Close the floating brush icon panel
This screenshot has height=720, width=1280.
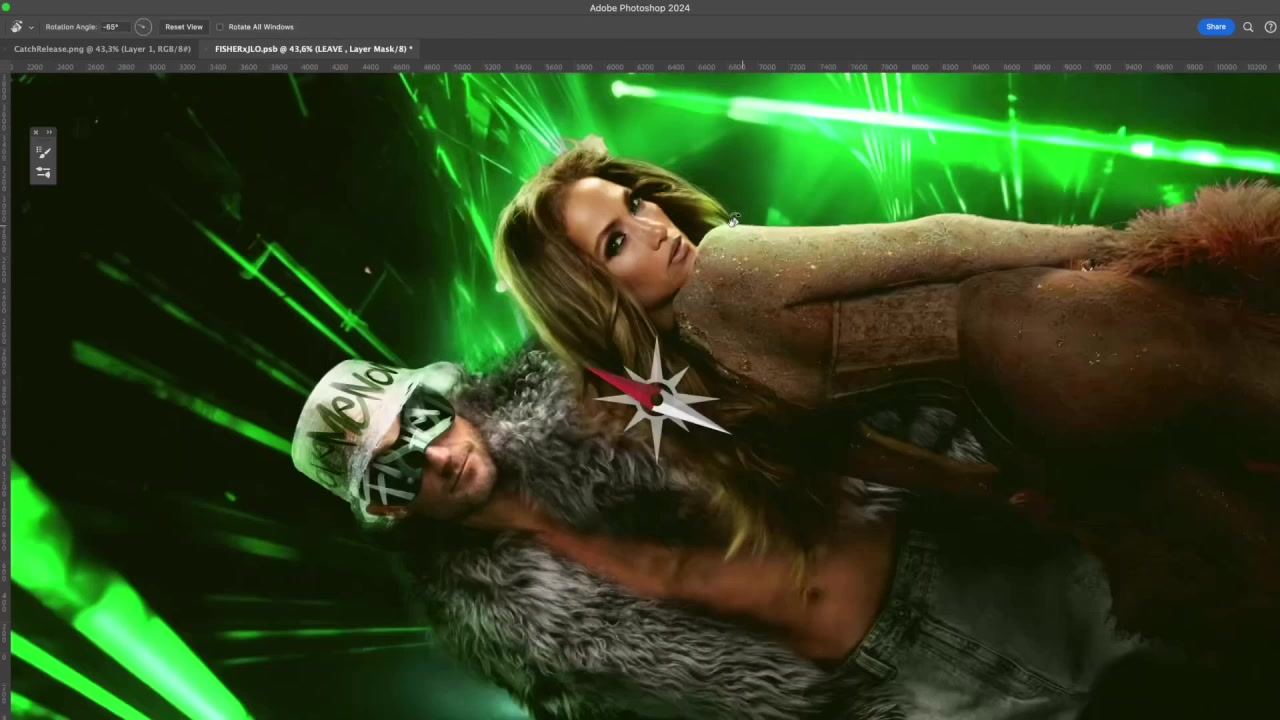[36, 132]
